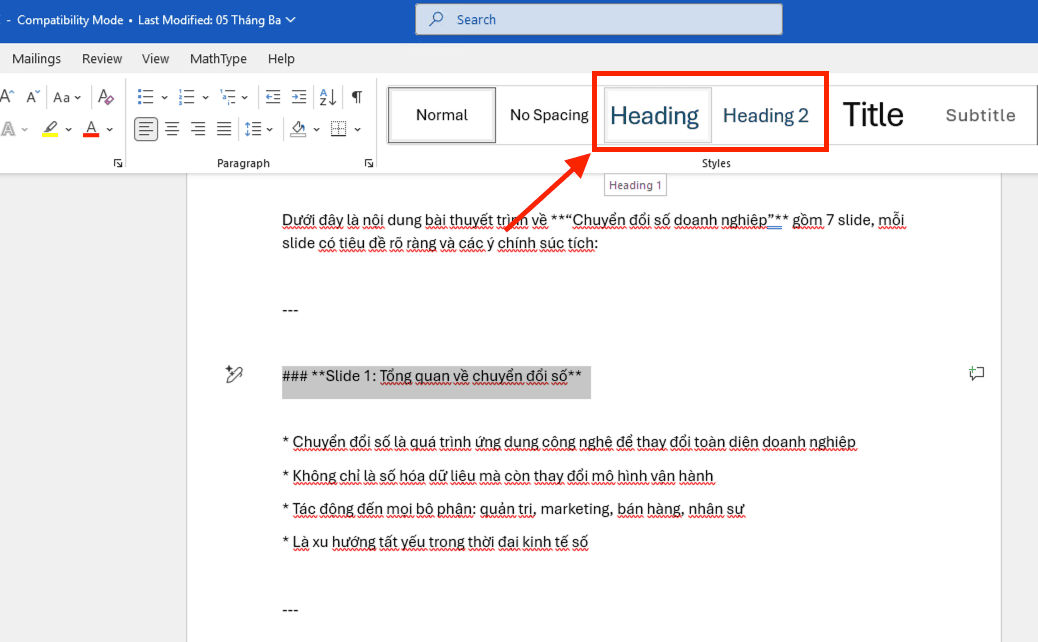Click the Decrease Font Size icon
Screen dimensions: 1038x642
(33, 97)
